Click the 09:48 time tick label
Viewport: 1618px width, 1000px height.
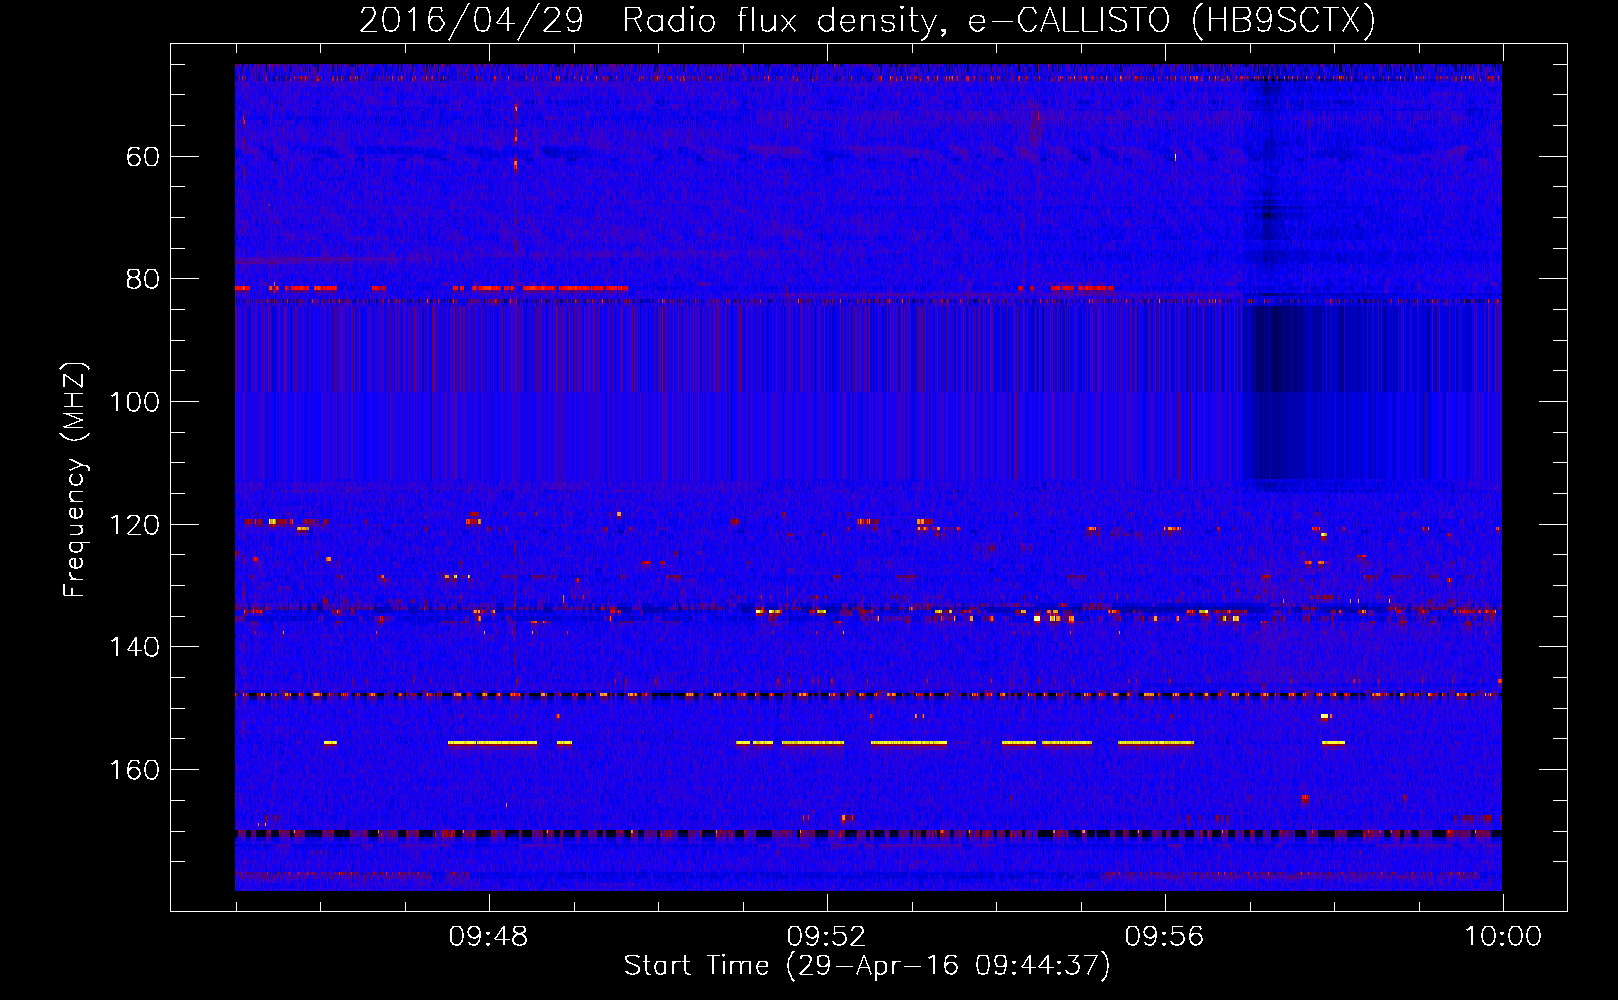488,937
